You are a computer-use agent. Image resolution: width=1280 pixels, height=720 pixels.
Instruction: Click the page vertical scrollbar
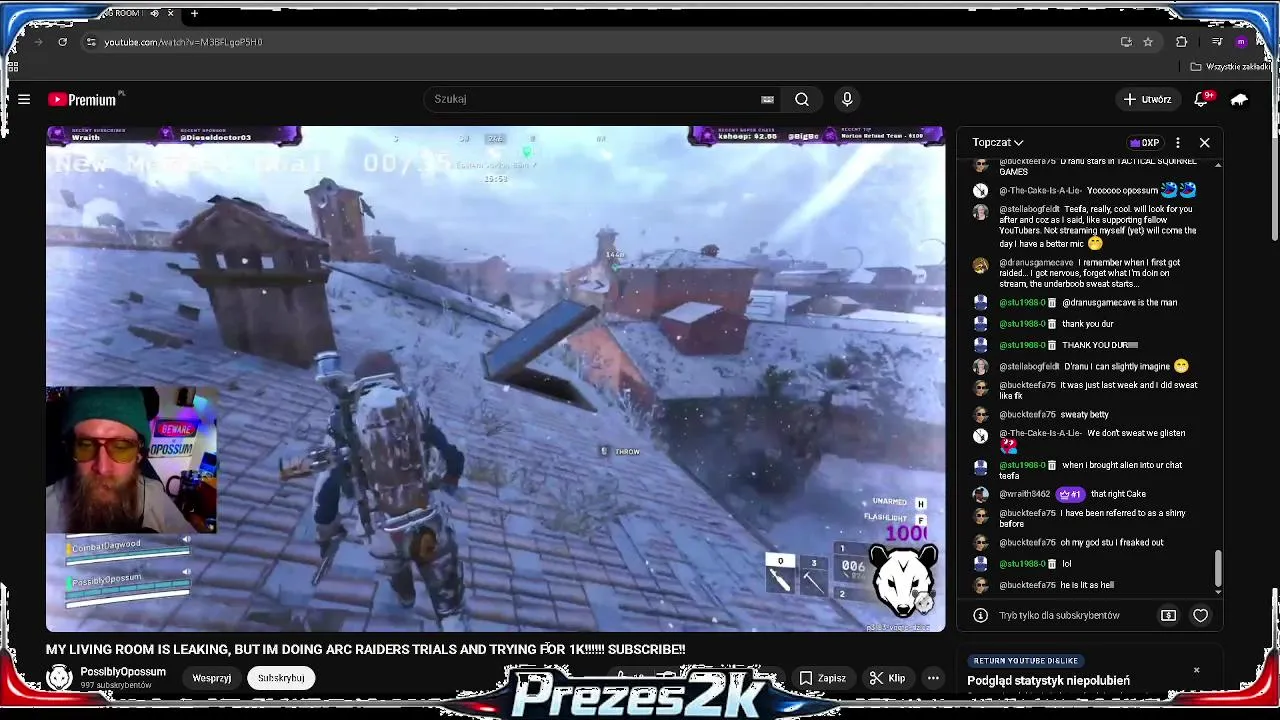1274,190
